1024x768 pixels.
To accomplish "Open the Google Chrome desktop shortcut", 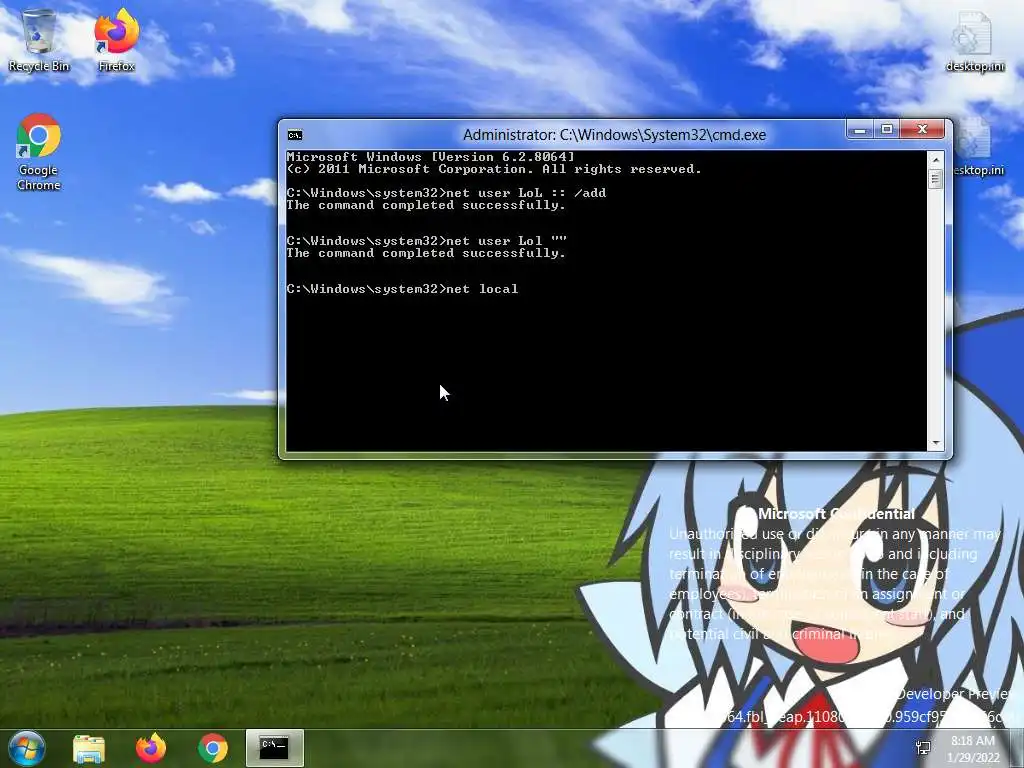I will 39,152.
